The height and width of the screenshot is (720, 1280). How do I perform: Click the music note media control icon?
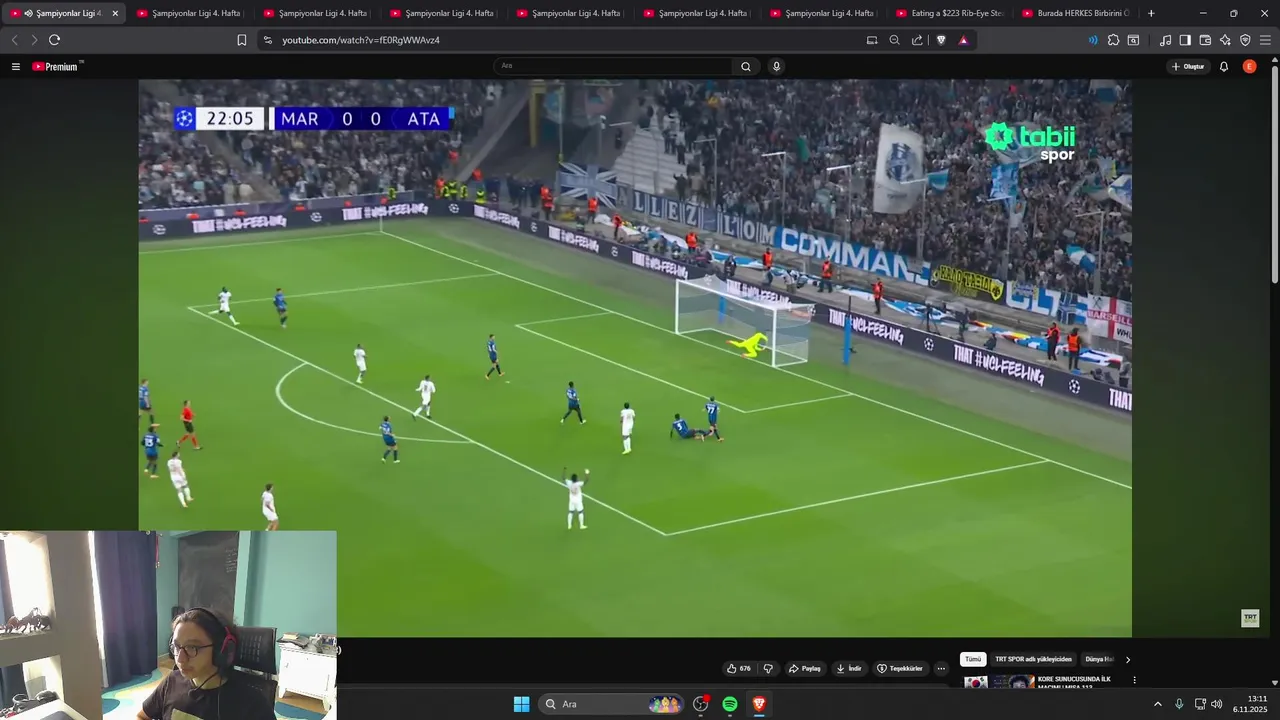click(x=1165, y=40)
